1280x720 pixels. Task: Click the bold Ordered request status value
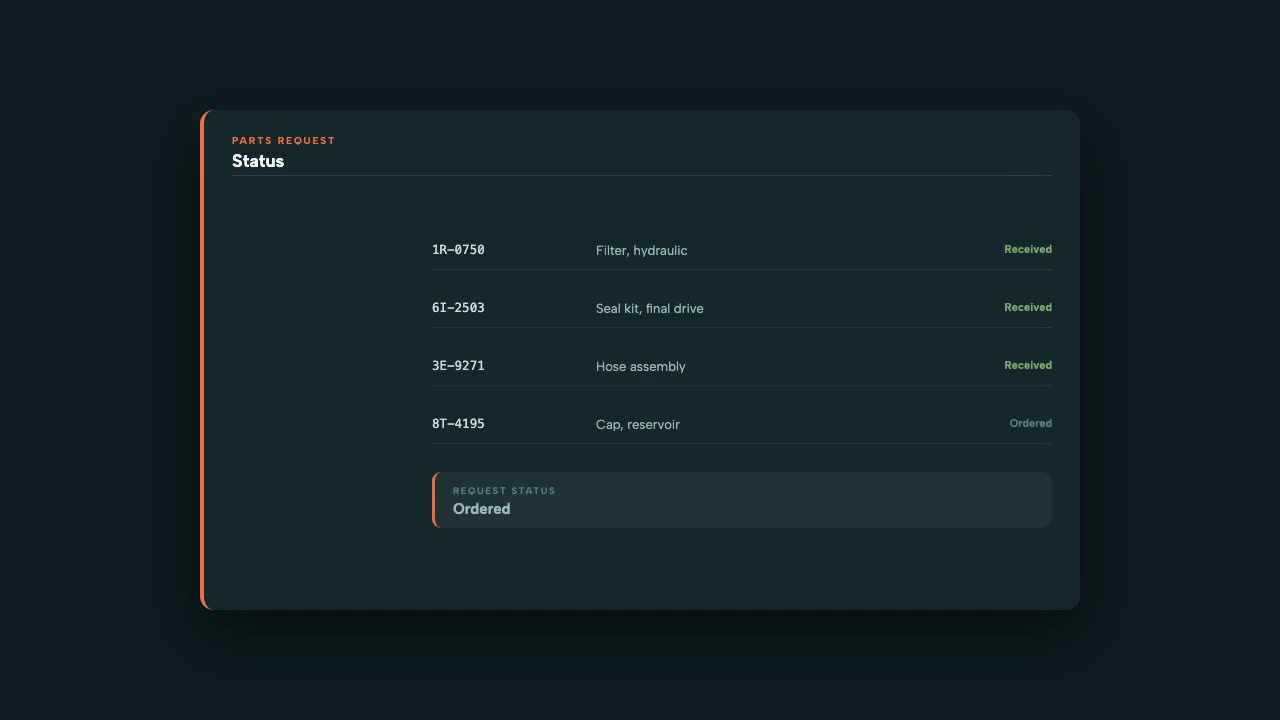pos(481,509)
